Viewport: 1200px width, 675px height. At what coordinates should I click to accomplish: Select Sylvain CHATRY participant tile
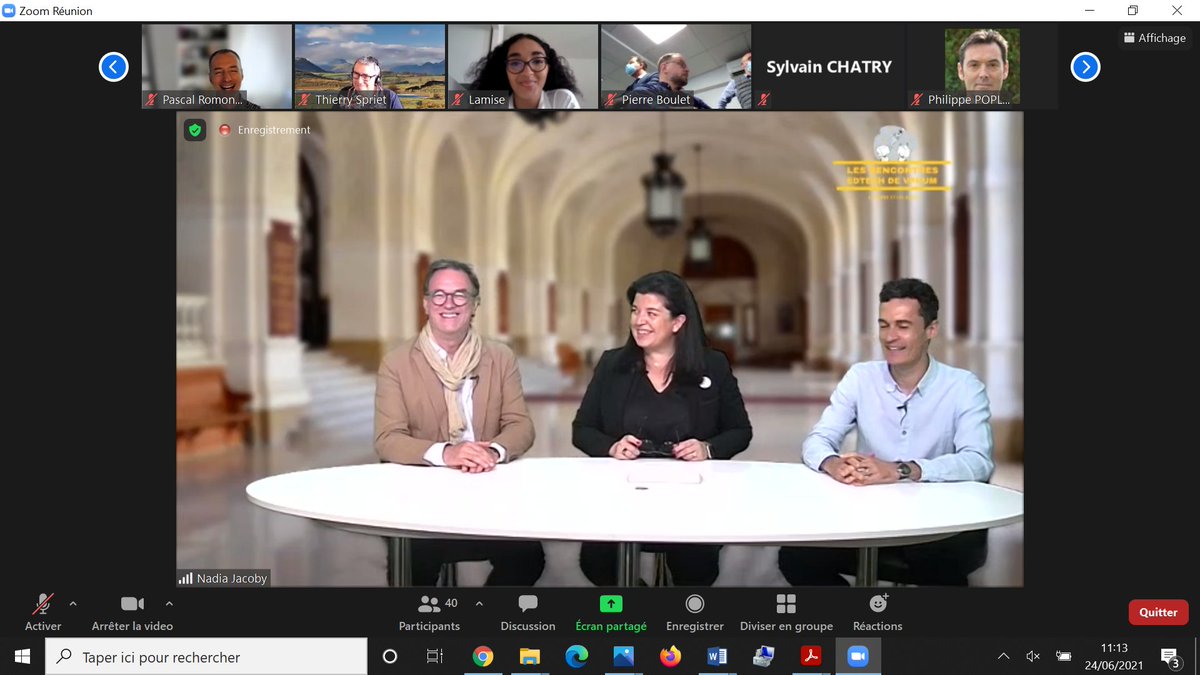click(829, 67)
